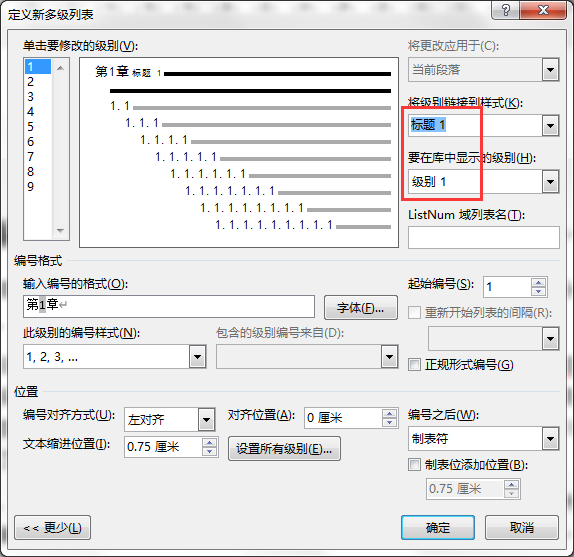Click the 设置所有级别(E)... button
Screen dimensions: 574x557
coord(284,448)
